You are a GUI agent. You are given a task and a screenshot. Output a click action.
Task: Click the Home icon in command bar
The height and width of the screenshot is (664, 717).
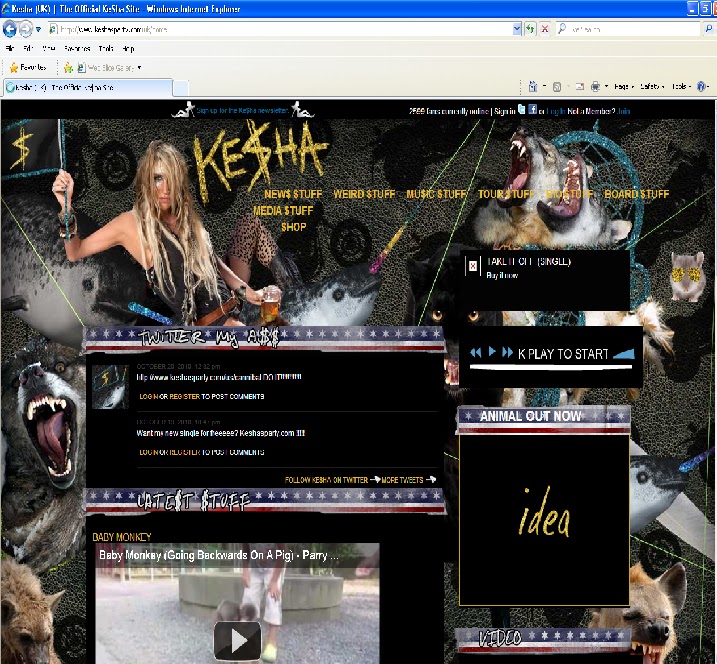533,86
